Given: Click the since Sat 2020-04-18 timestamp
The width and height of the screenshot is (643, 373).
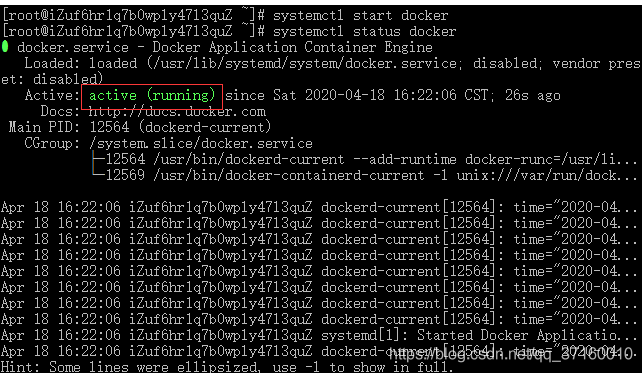Looking at the screenshot, I should click(357, 96).
